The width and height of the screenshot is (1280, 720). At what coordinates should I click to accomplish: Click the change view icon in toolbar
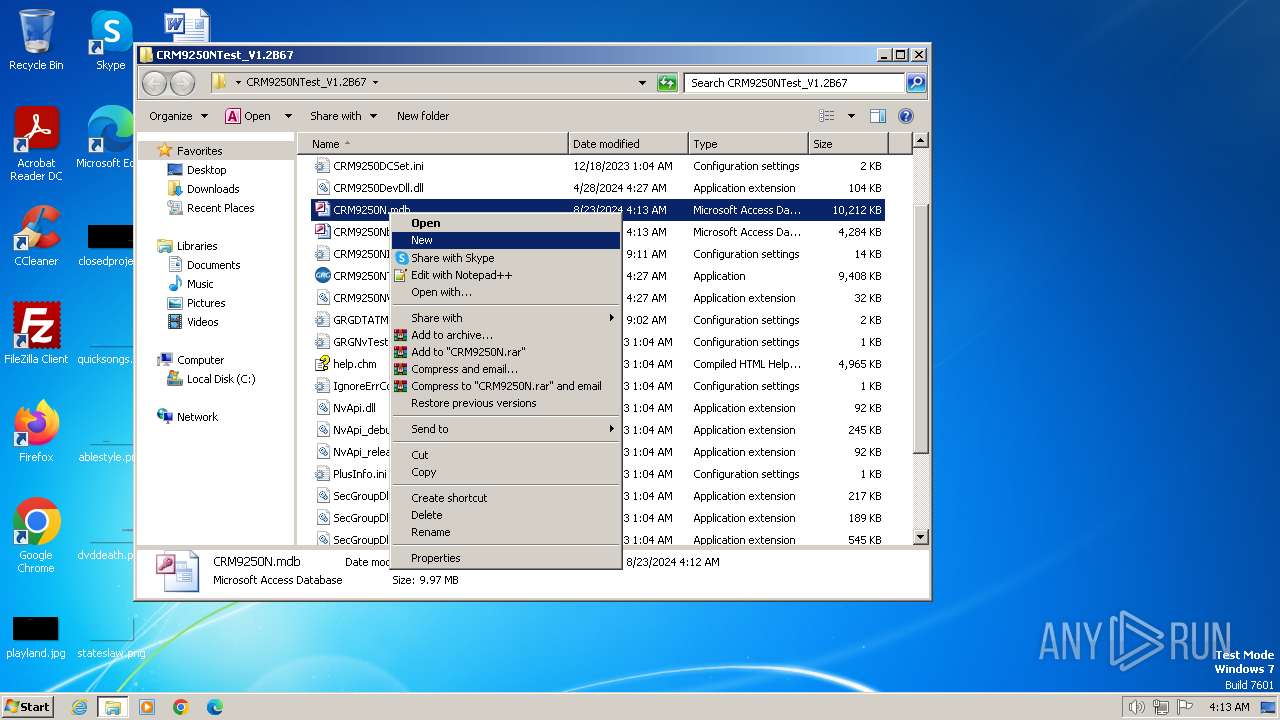[x=827, y=116]
